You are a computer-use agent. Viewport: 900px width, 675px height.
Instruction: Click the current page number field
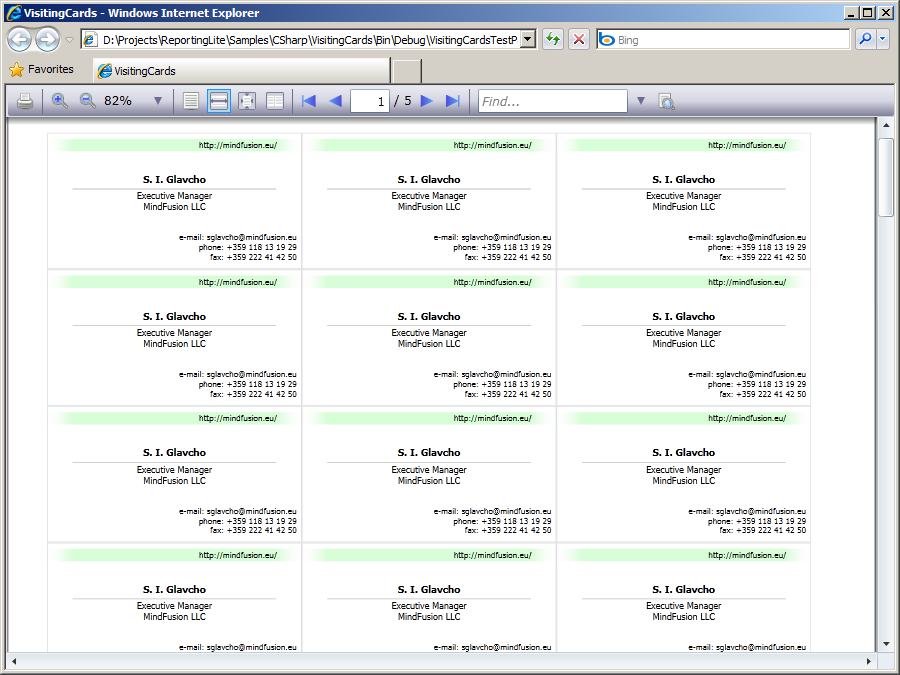370,101
